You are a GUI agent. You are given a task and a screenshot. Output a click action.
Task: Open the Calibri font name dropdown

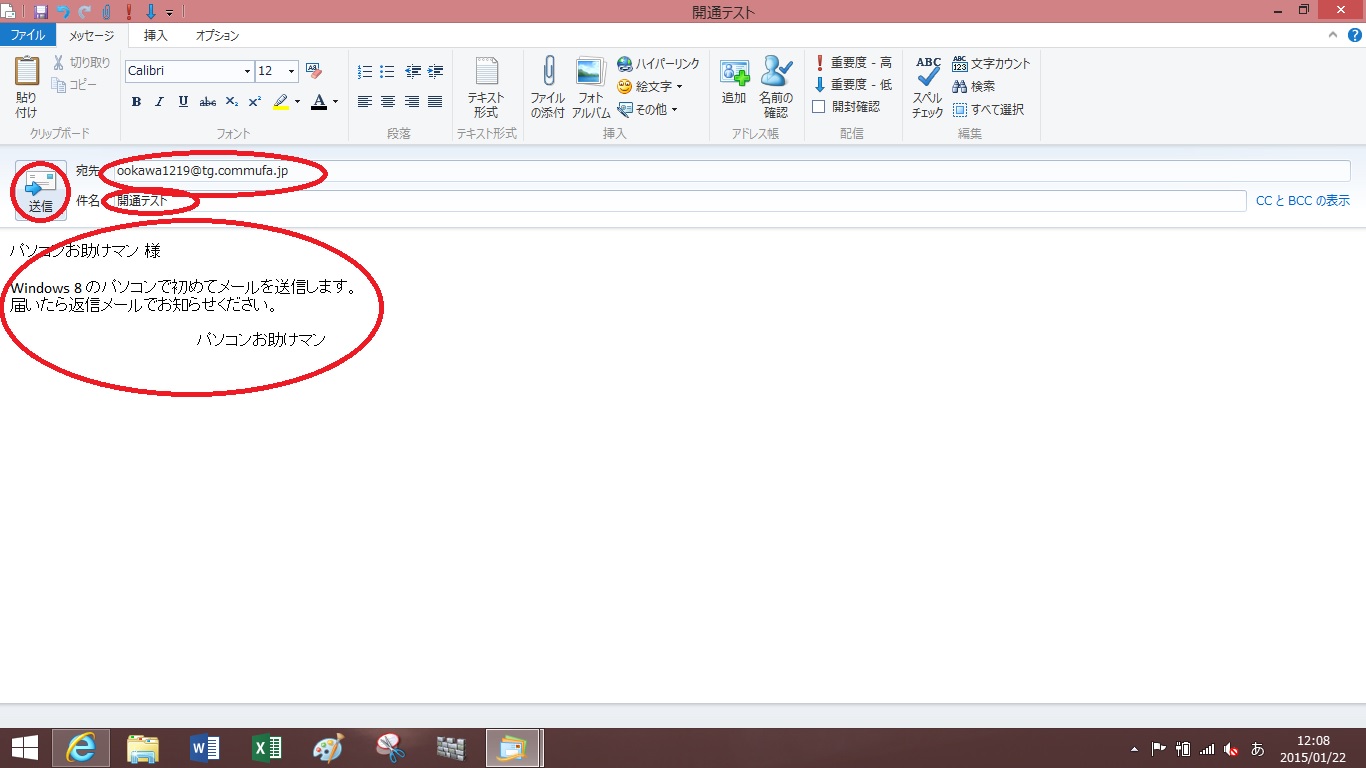tap(247, 71)
